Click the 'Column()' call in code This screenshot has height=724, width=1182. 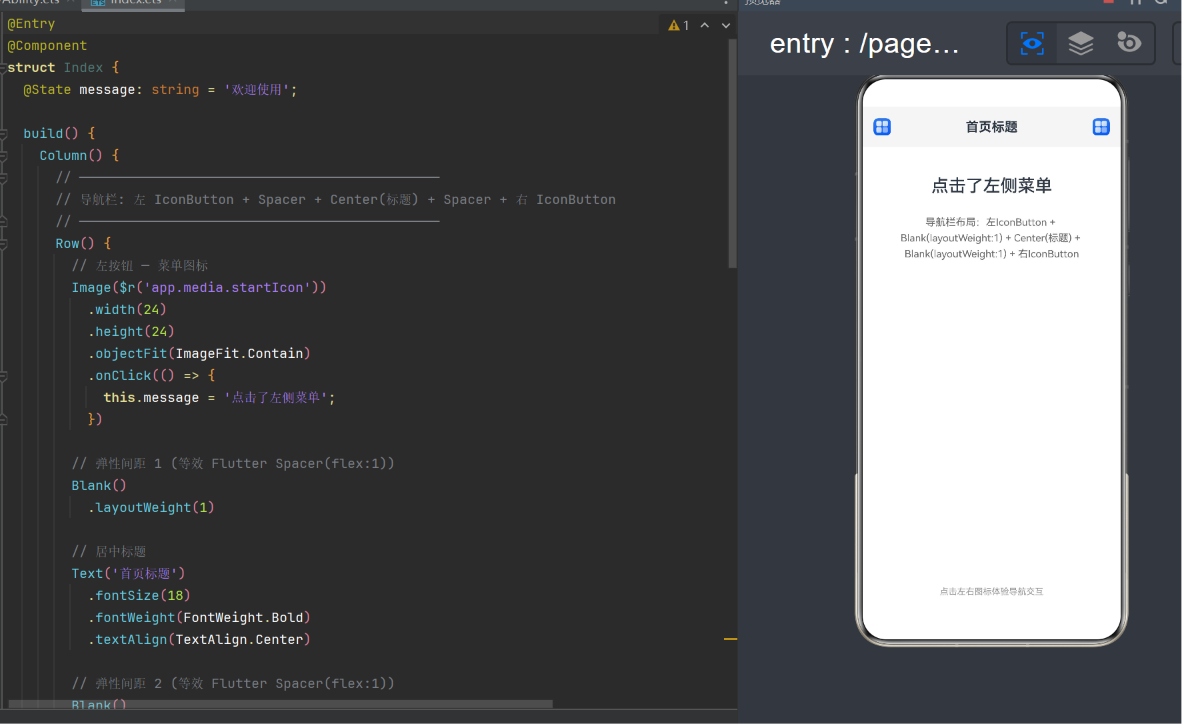point(71,155)
